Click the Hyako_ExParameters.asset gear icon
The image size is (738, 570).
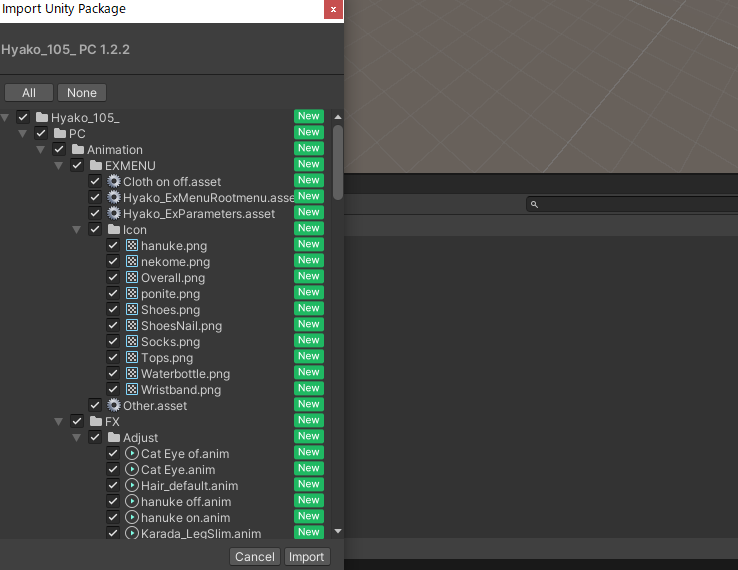pos(114,213)
